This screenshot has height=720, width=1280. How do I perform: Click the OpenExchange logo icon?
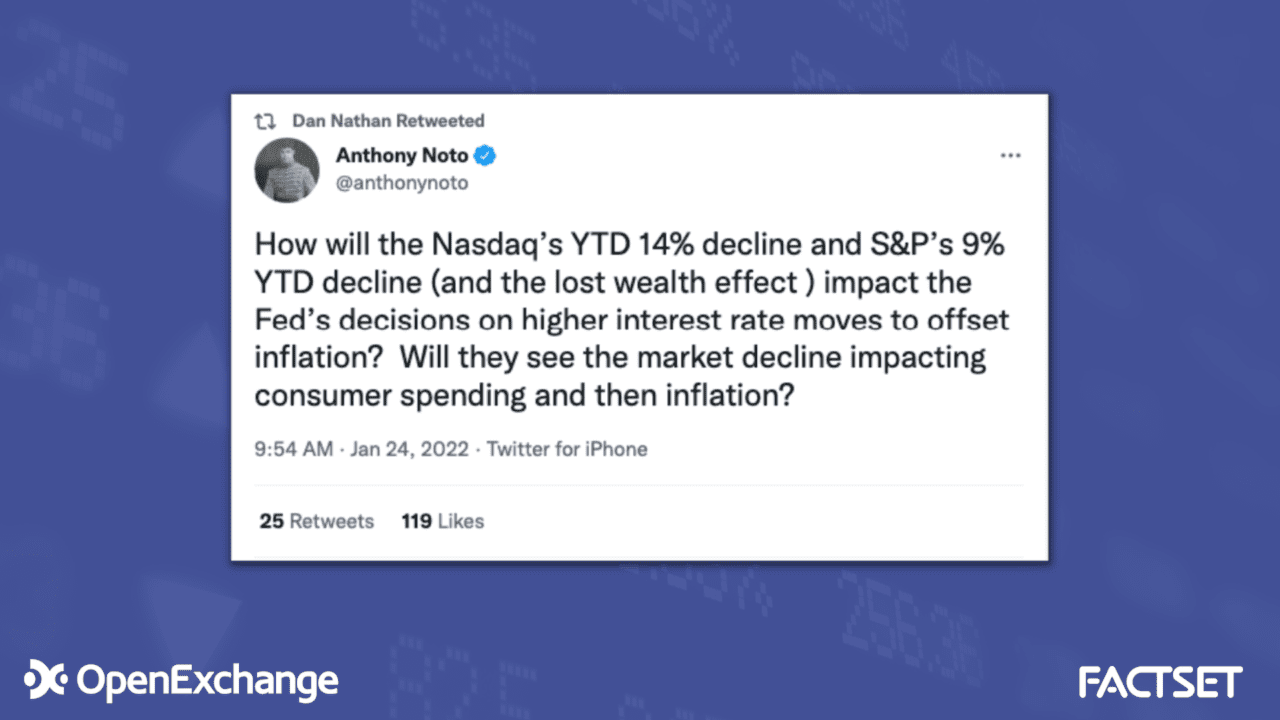click(x=45, y=680)
